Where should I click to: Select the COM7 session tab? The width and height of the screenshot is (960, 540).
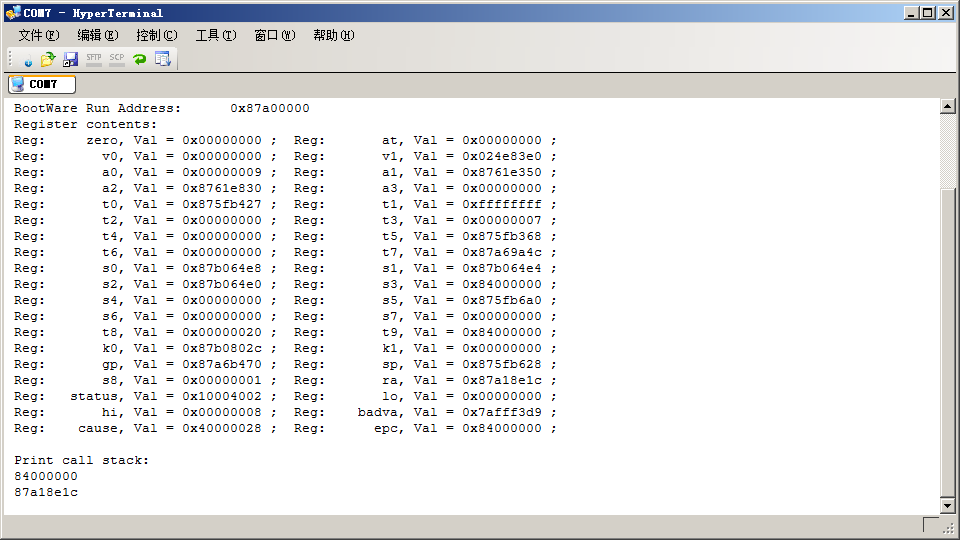pos(42,84)
